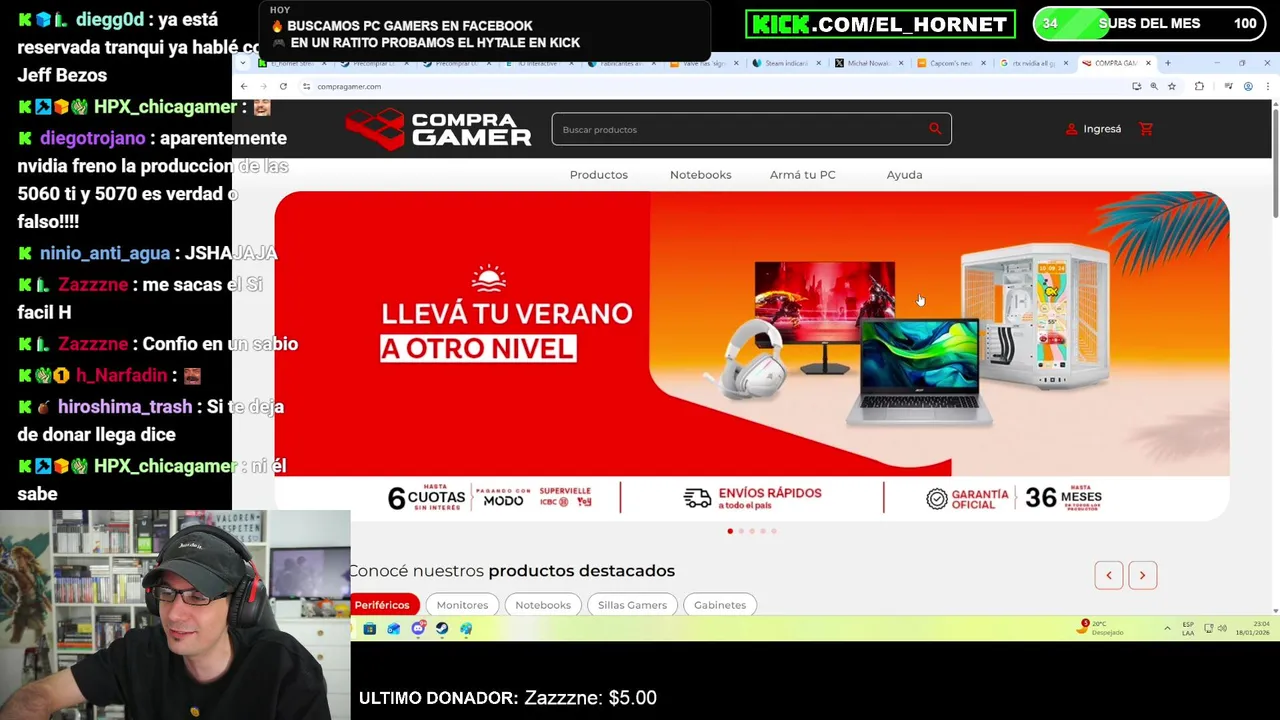Switch to the IO Interactive tab
The width and height of the screenshot is (1280, 720).
point(538,63)
